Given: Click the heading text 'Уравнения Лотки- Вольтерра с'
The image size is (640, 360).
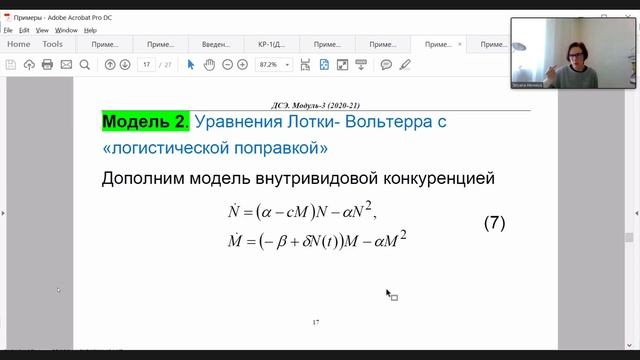Looking at the screenshot, I should (x=320, y=122).
